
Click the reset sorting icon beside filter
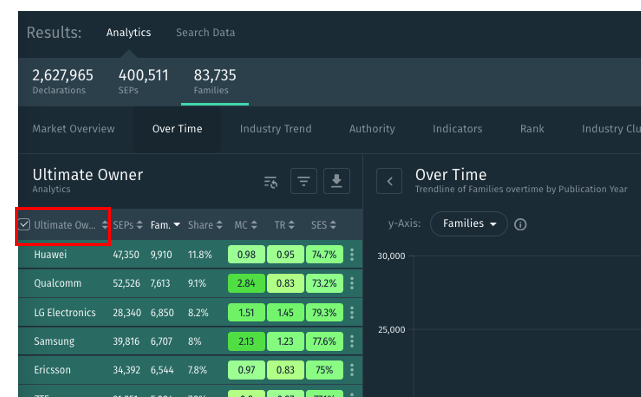click(271, 182)
